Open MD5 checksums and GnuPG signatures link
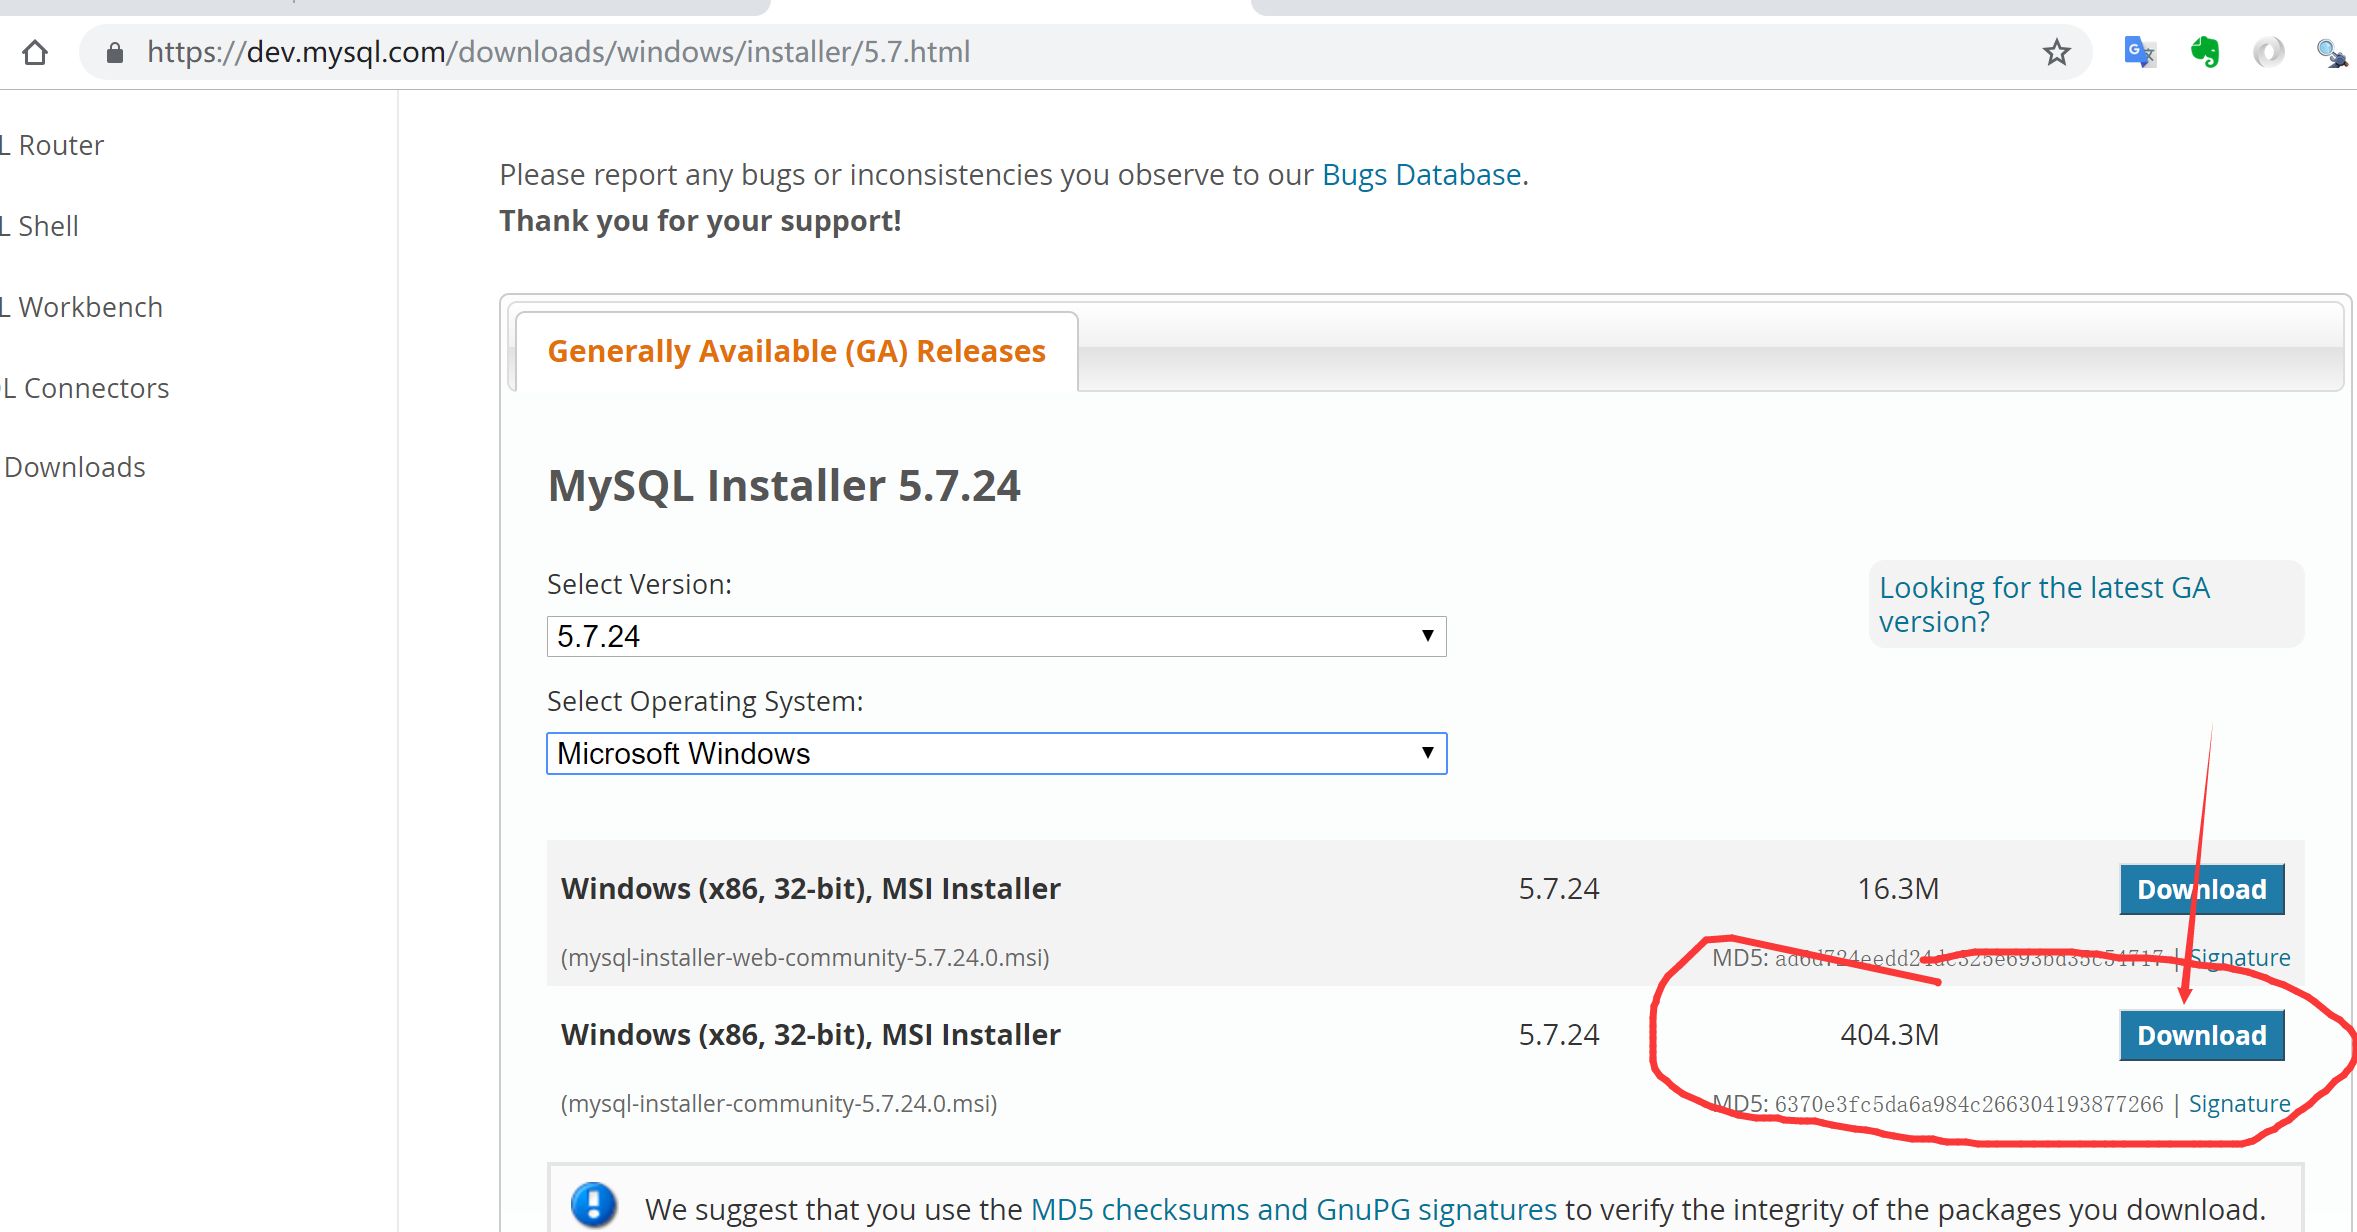Image resolution: width=2357 pixels, height=1232 pixels. 1293,1210
